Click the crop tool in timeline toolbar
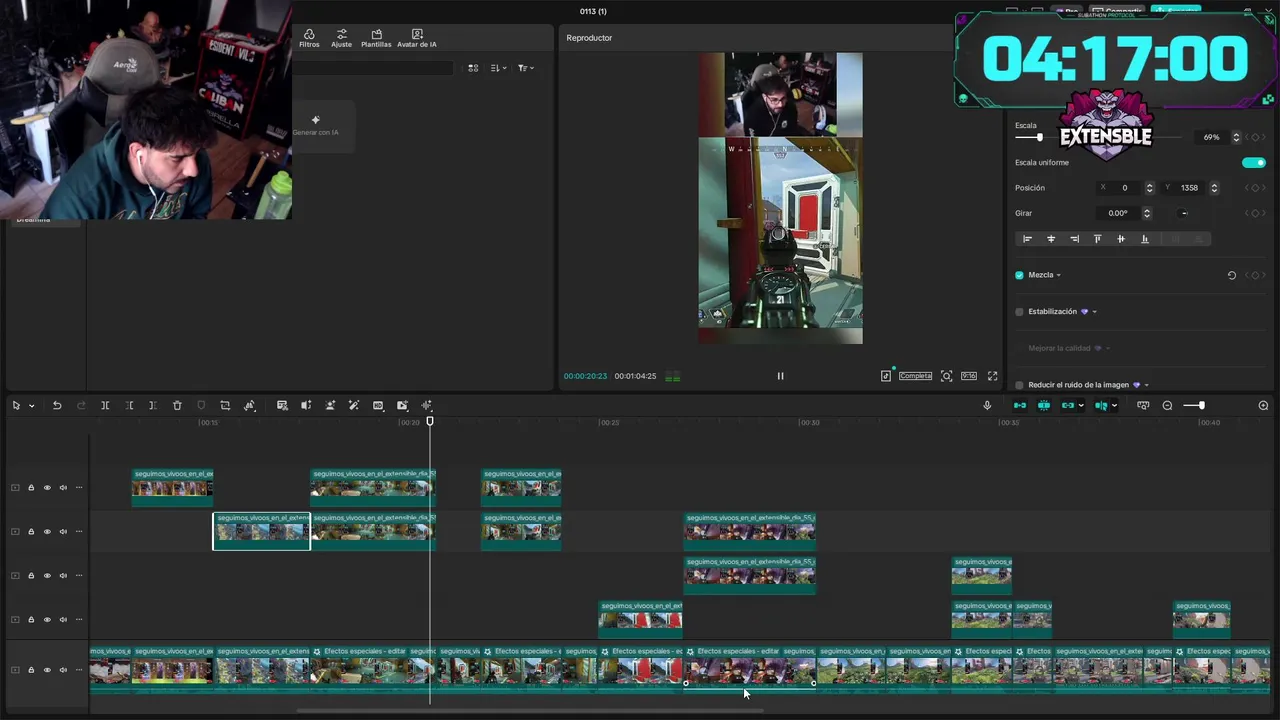 click(225, 405)
